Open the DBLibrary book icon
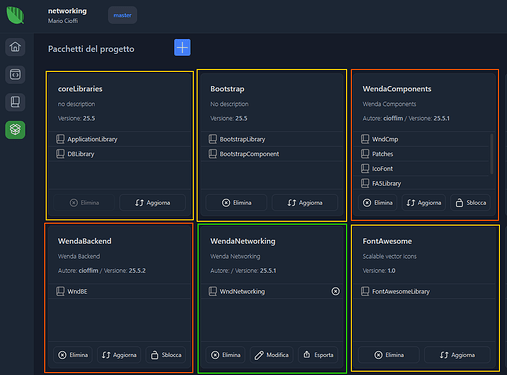Image resolution: width=507 pixels, height=375 pixels. point(60,154)
